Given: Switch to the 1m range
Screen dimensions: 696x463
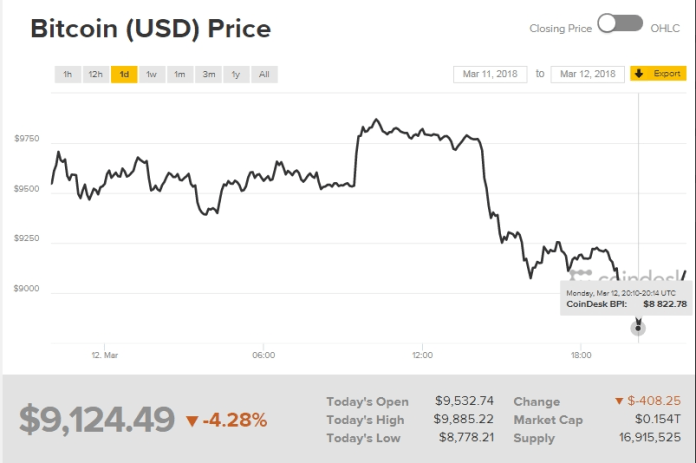Looking at the screenshot, I should pos(180,74).
